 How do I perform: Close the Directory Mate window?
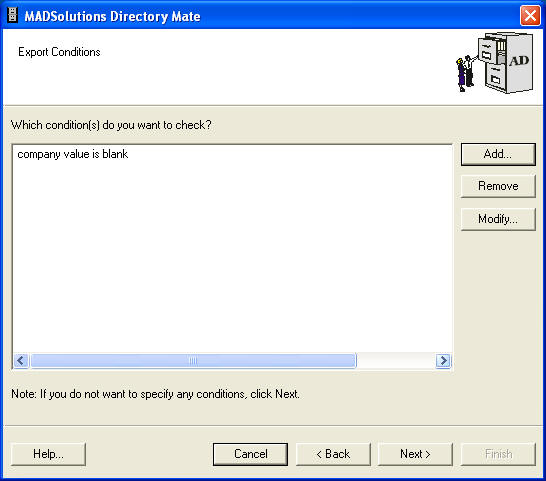click(x=530, y=16)
